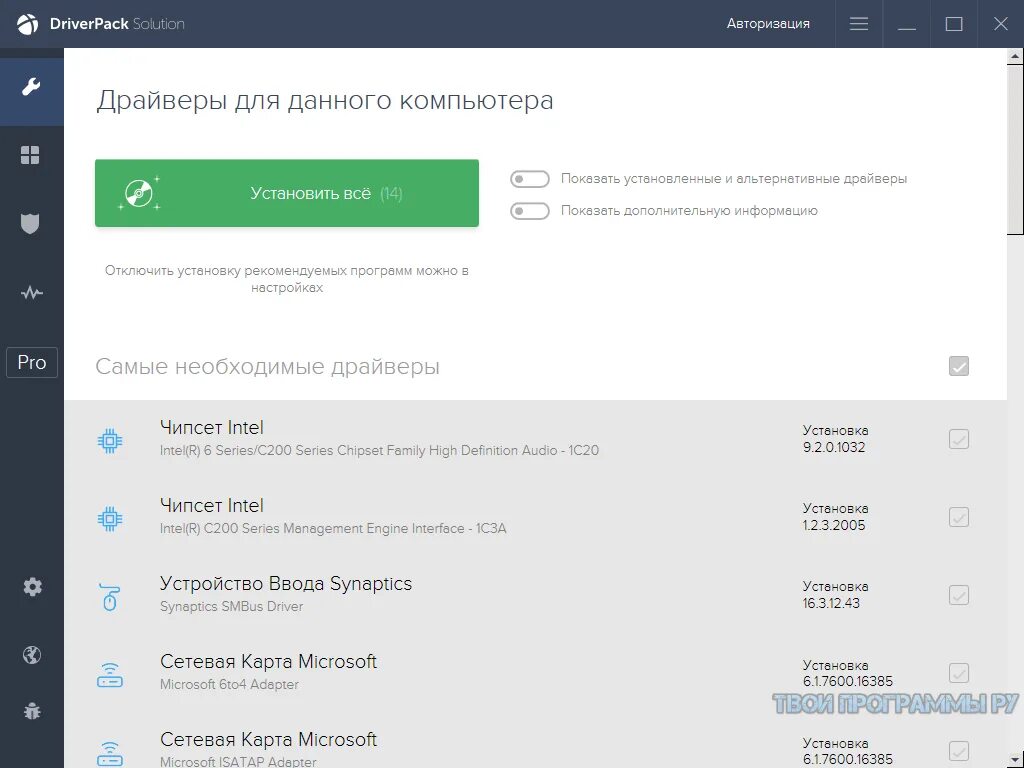Uncheck the High Definition Audio 1C20 driver
This screenshot has width=1024, height=768.
pos(959,439)
